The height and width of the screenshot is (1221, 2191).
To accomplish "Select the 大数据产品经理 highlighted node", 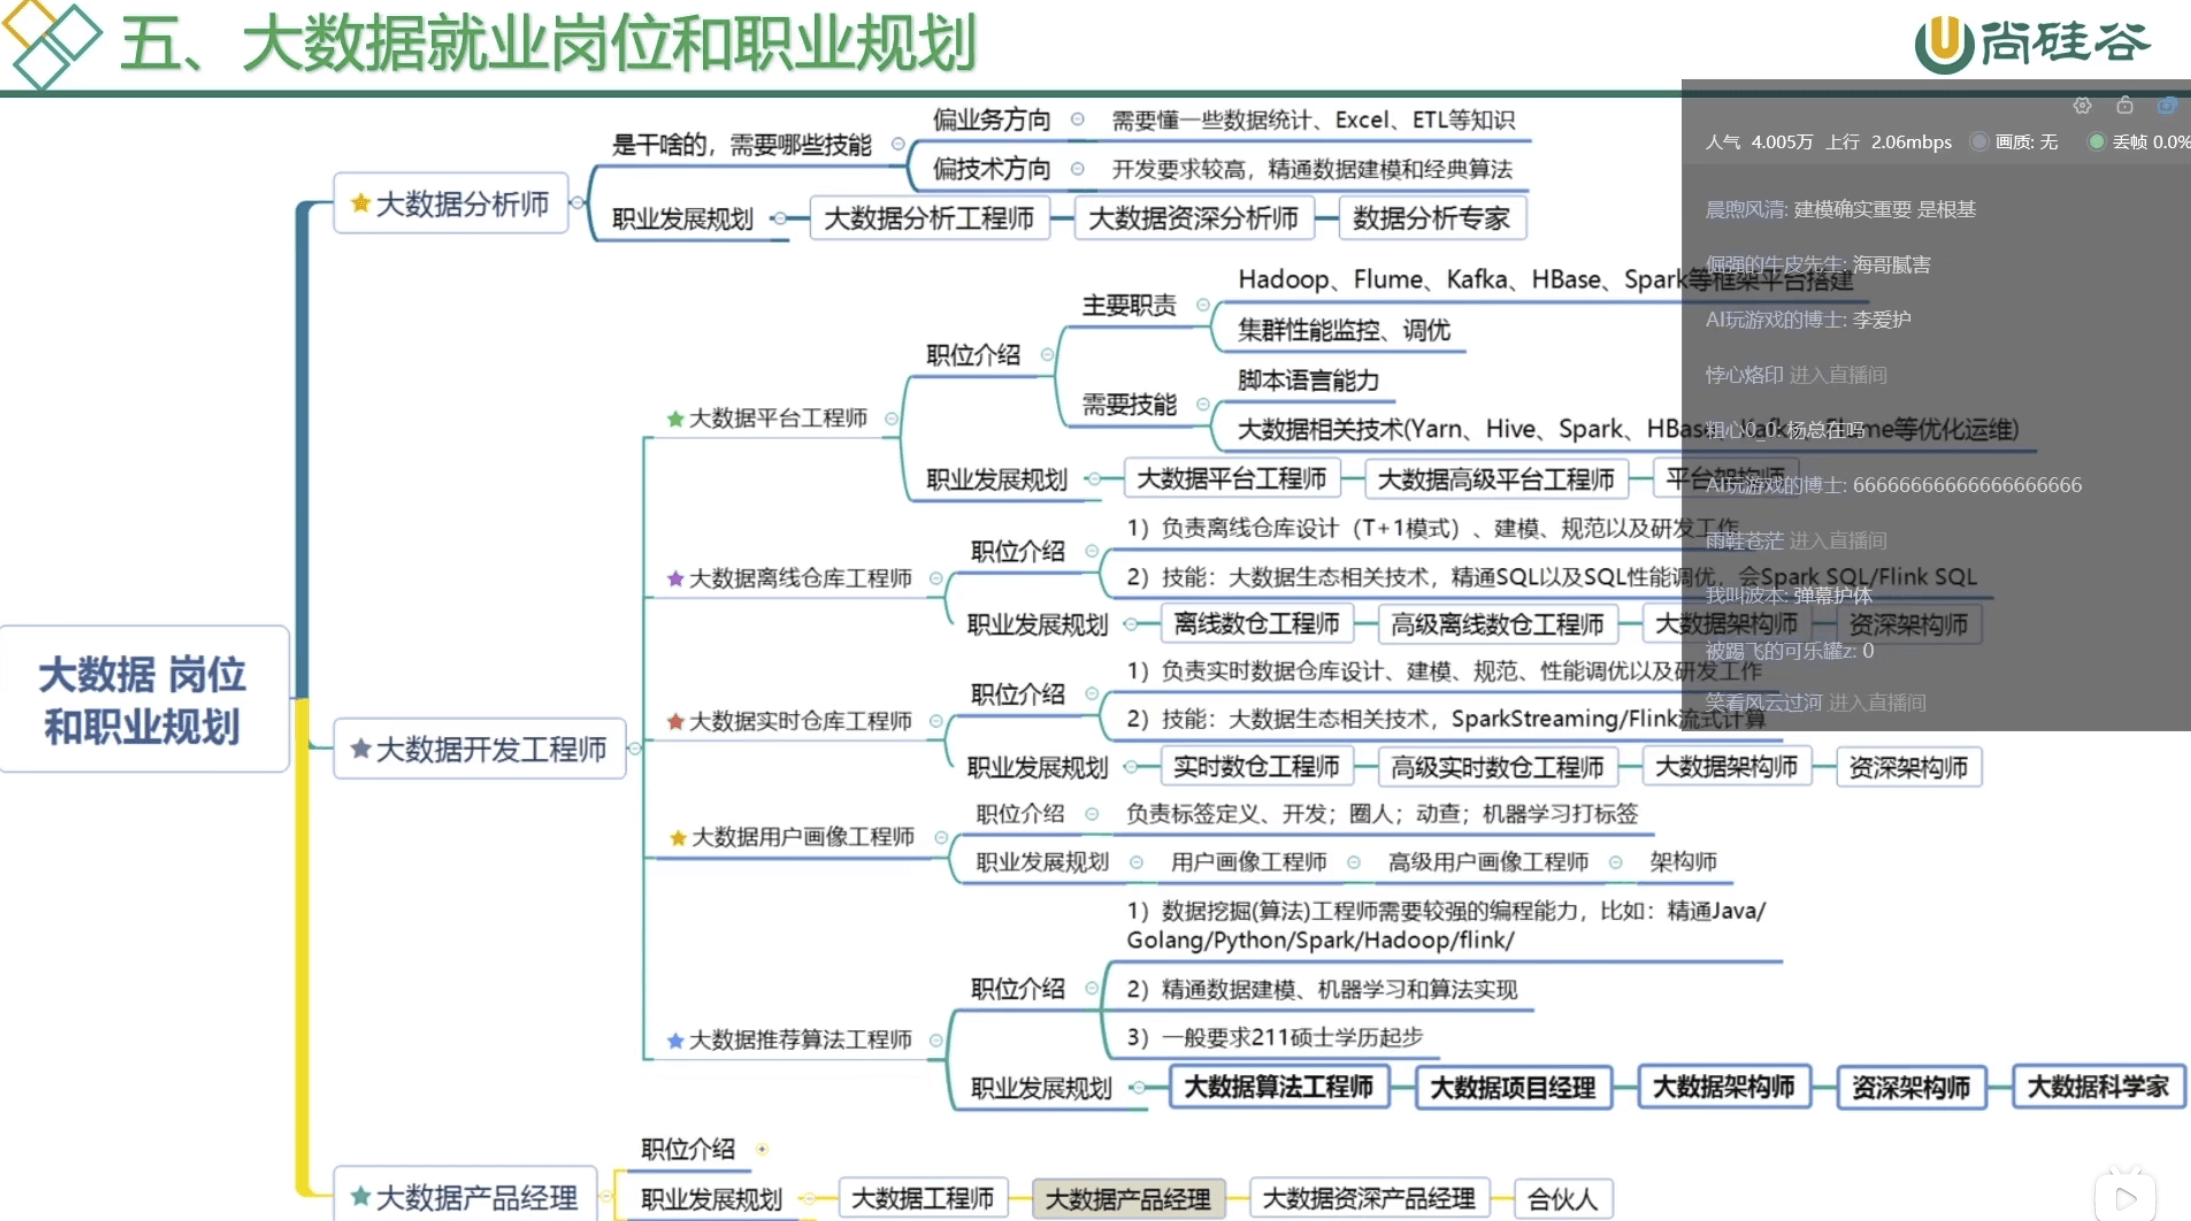I will point(1127,1198).
